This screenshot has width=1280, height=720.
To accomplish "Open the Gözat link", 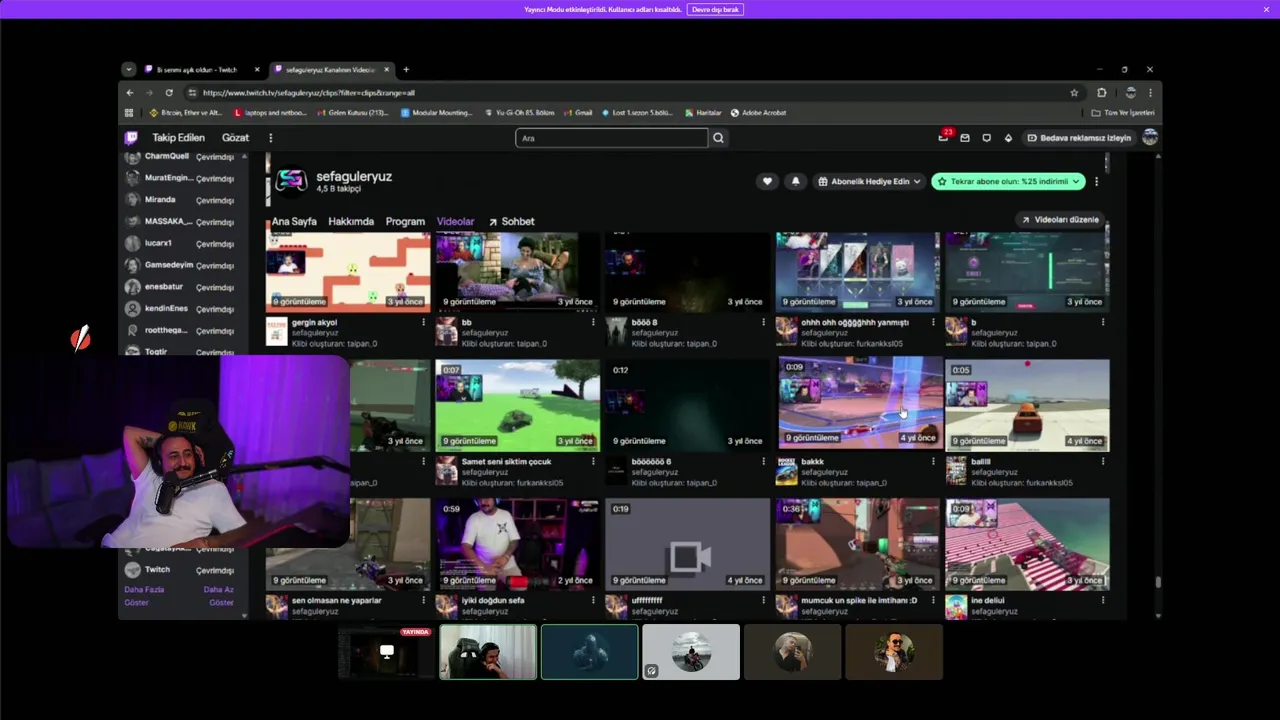I will tap(236, 138).
